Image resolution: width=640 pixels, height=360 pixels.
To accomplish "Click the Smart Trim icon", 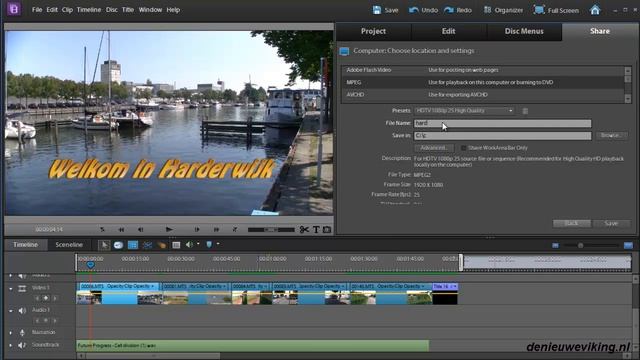I will point(147,245).
